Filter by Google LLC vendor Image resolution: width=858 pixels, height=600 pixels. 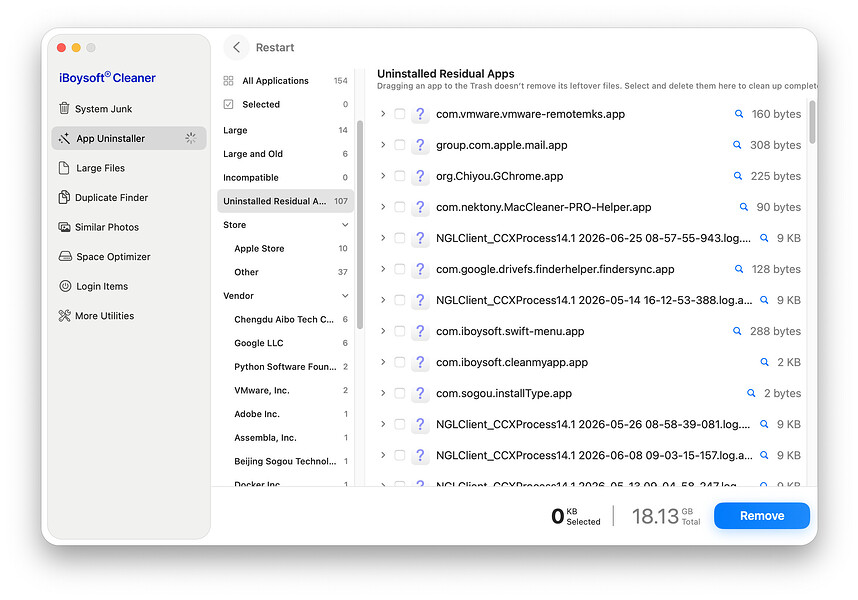point(285,343)
